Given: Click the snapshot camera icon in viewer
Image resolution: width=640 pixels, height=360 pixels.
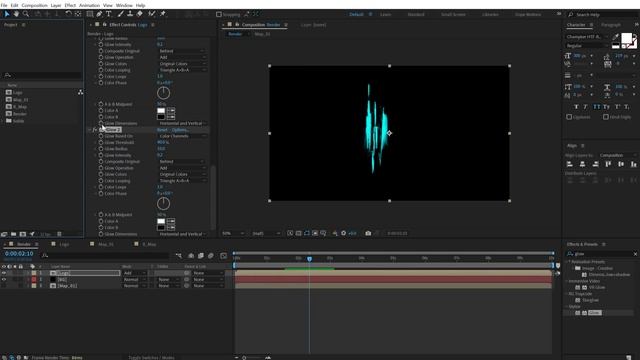Looking at the screenshot, I should point(368,233).
